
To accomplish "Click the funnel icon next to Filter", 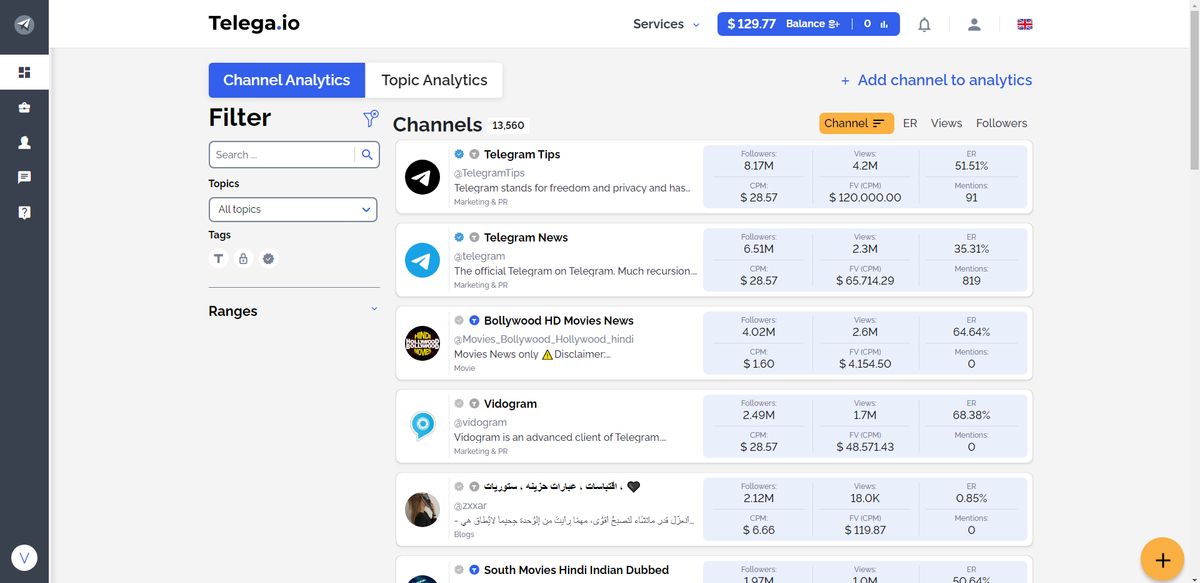I will (371, 117).
